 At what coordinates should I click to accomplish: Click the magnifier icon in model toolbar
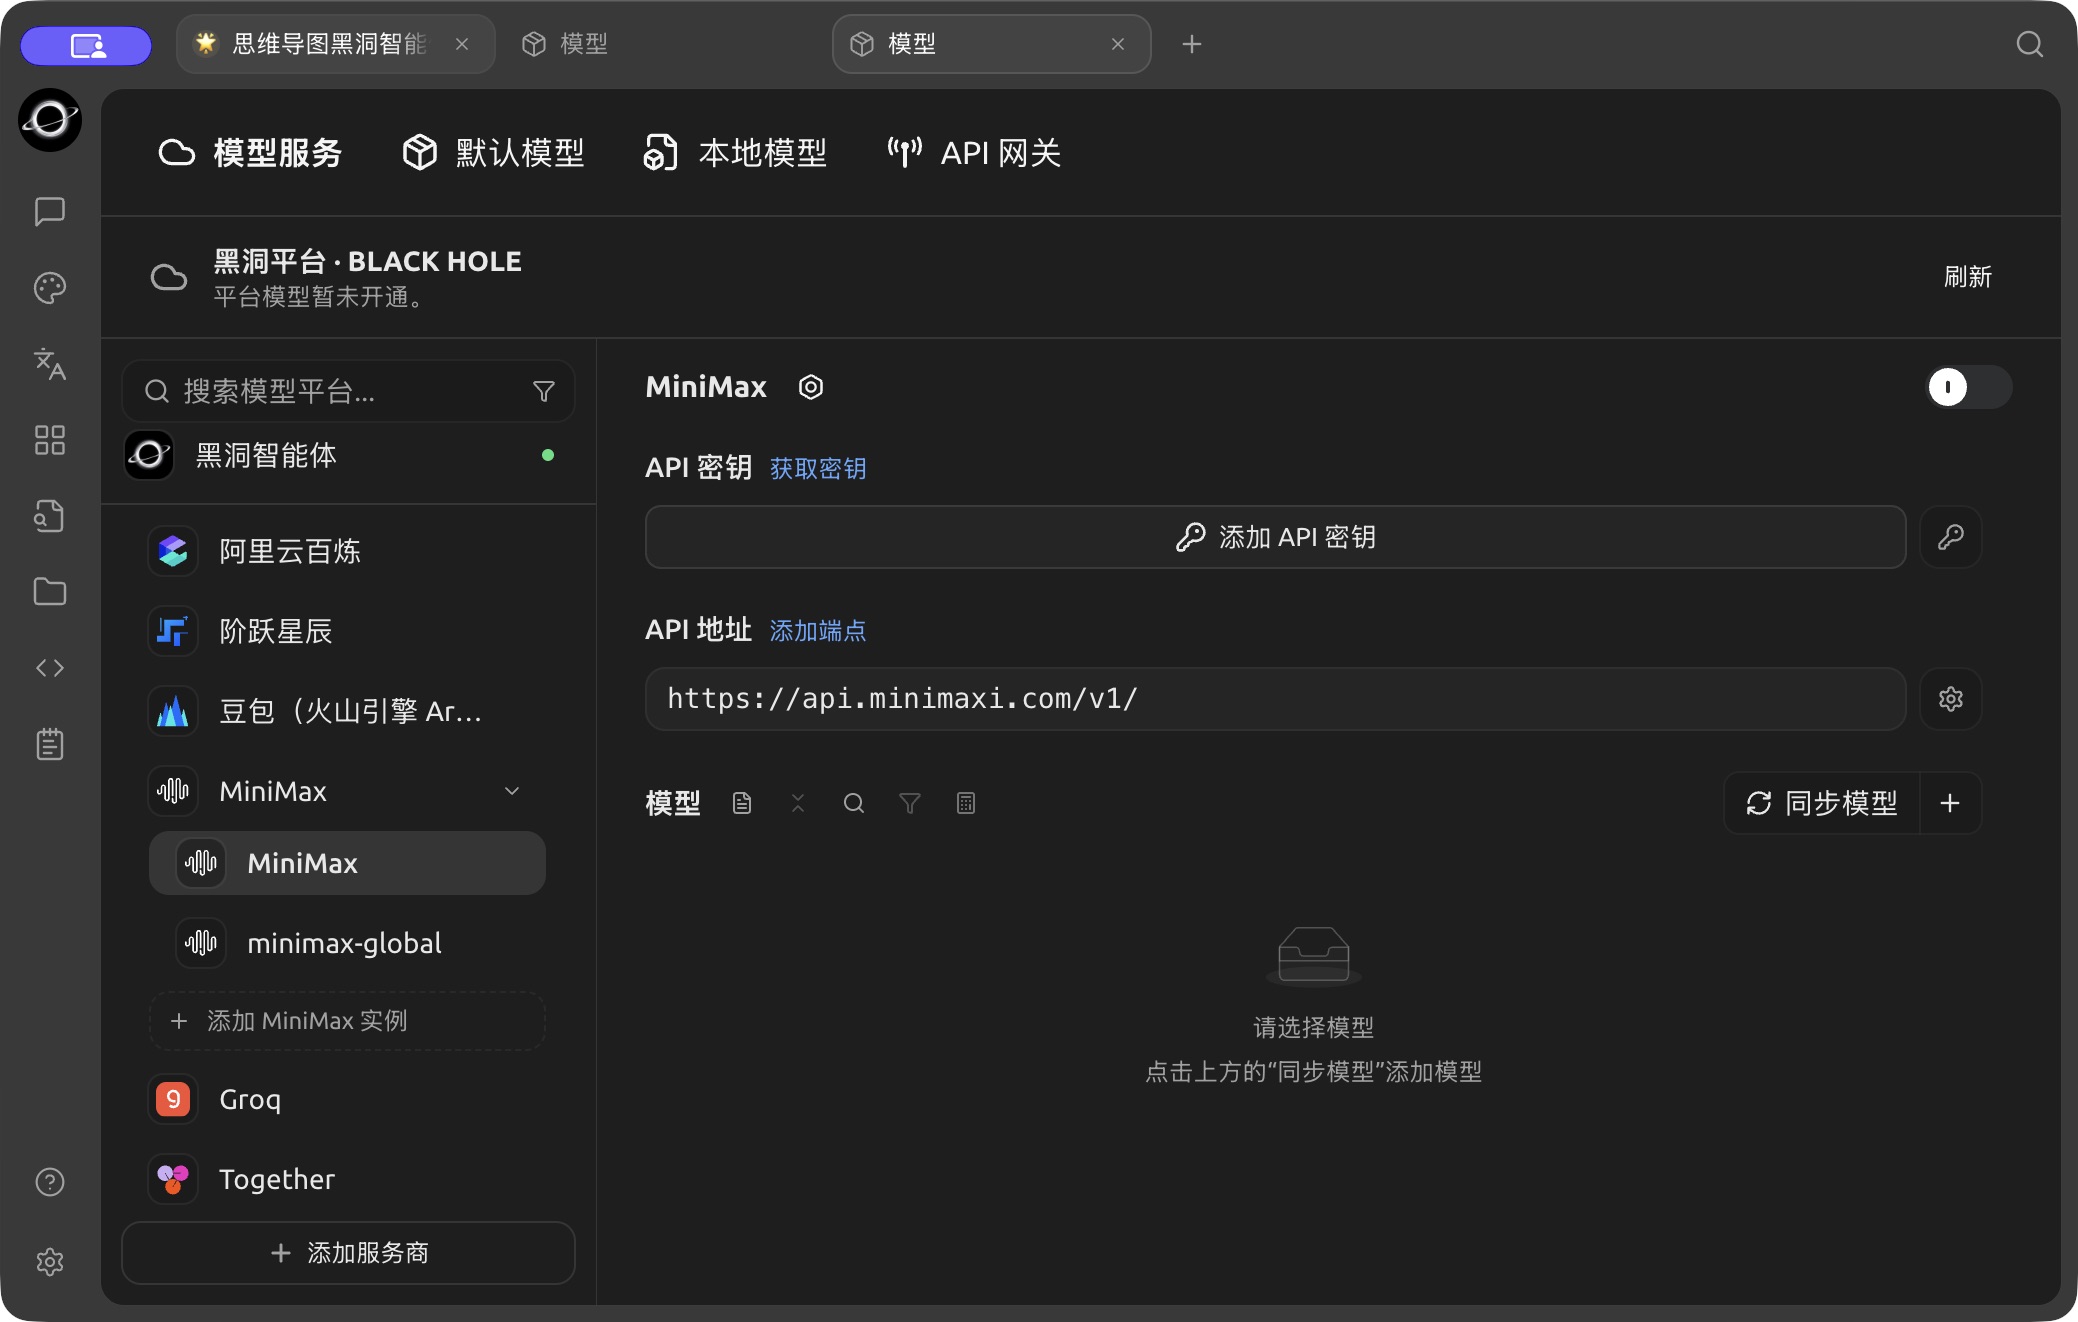click(x=854, y=803)
